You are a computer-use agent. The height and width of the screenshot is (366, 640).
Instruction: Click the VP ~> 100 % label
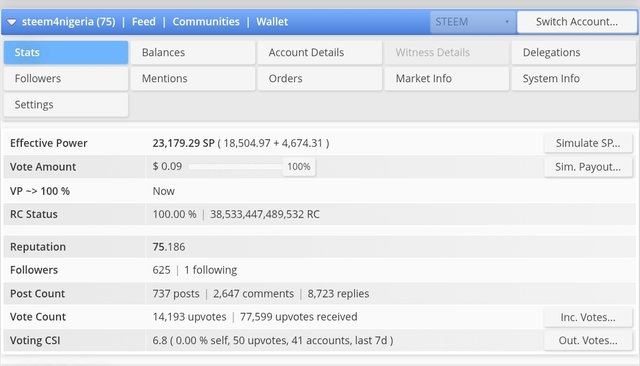(x=40, y=191)
